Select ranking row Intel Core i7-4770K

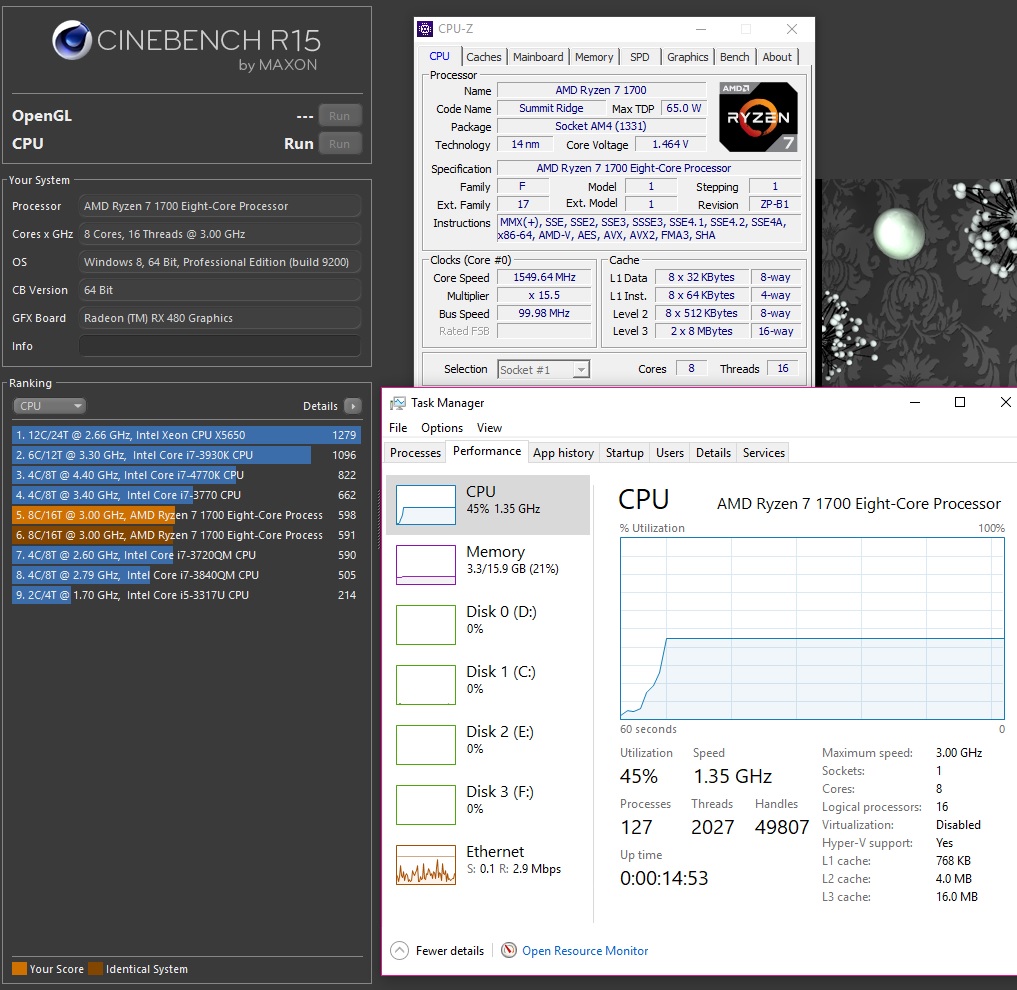coord(185,476)
